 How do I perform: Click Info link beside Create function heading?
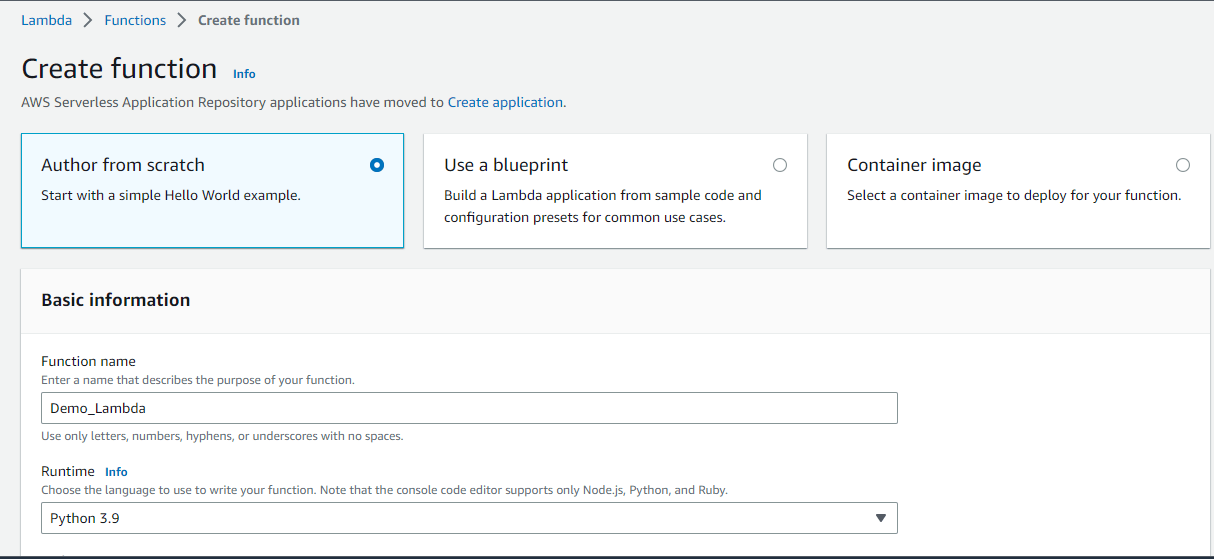click(244, 73)
